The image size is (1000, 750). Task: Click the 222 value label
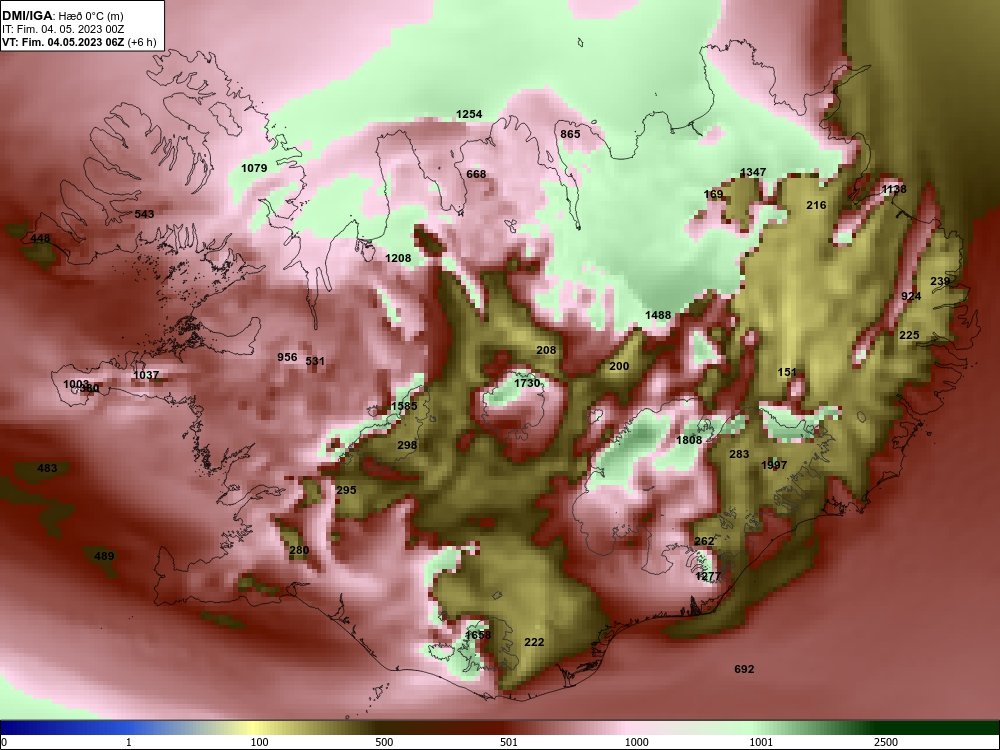(534, 642)
